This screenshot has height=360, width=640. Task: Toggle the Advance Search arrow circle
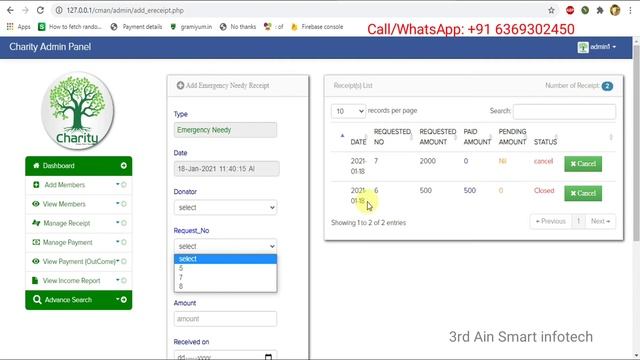click(x=124, y=300)
